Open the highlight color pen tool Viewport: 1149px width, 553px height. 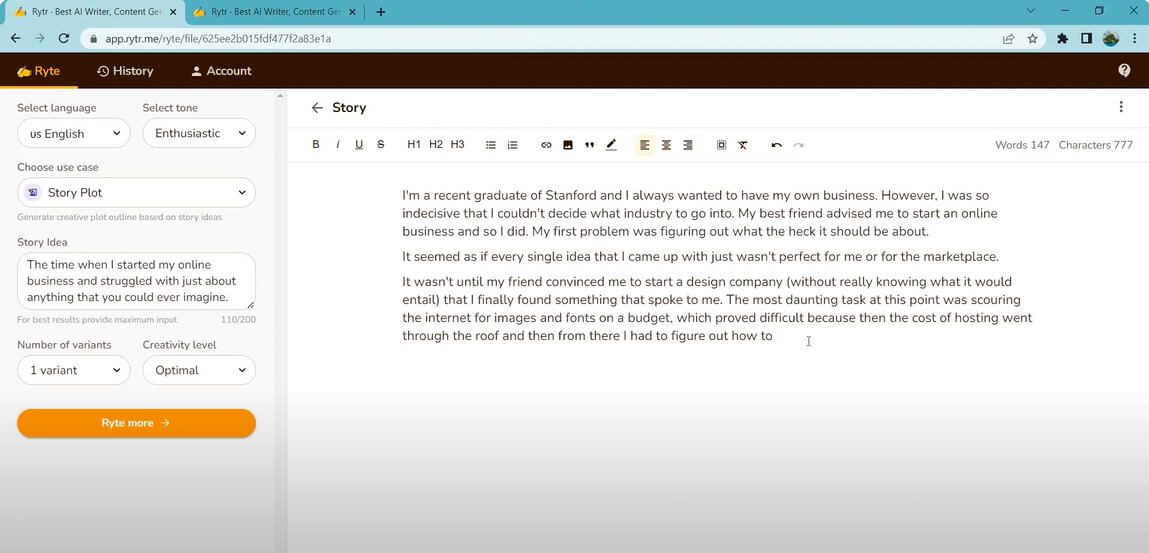[x=611, y=145]
